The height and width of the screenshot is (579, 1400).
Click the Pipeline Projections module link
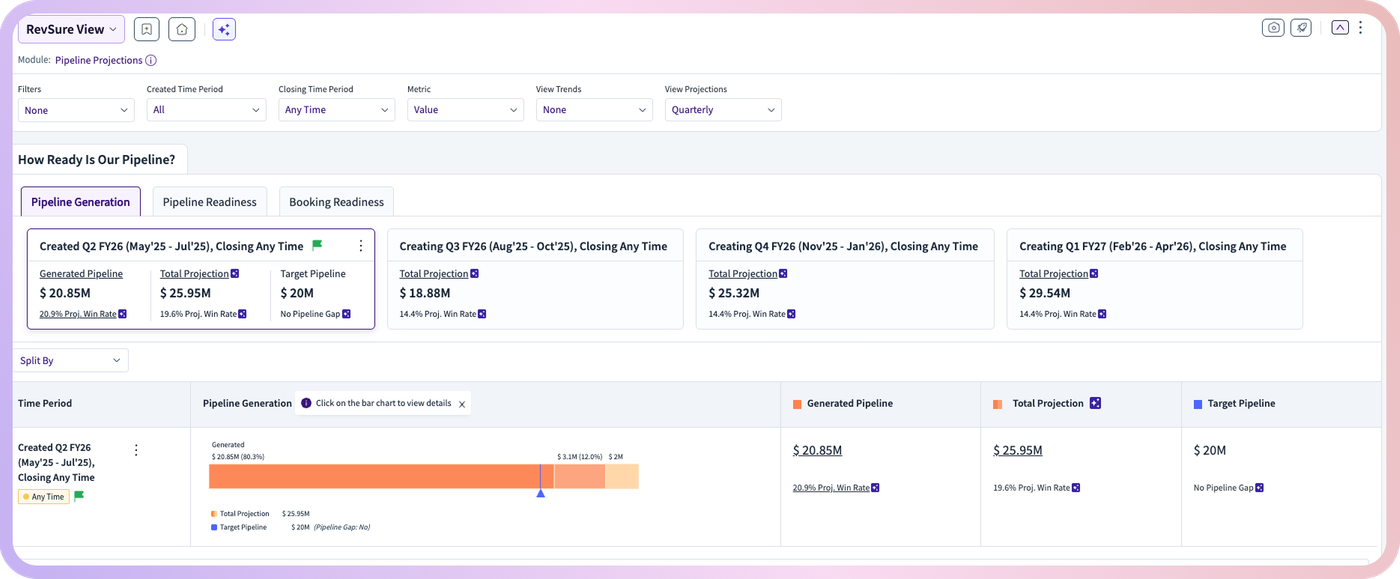99,60
